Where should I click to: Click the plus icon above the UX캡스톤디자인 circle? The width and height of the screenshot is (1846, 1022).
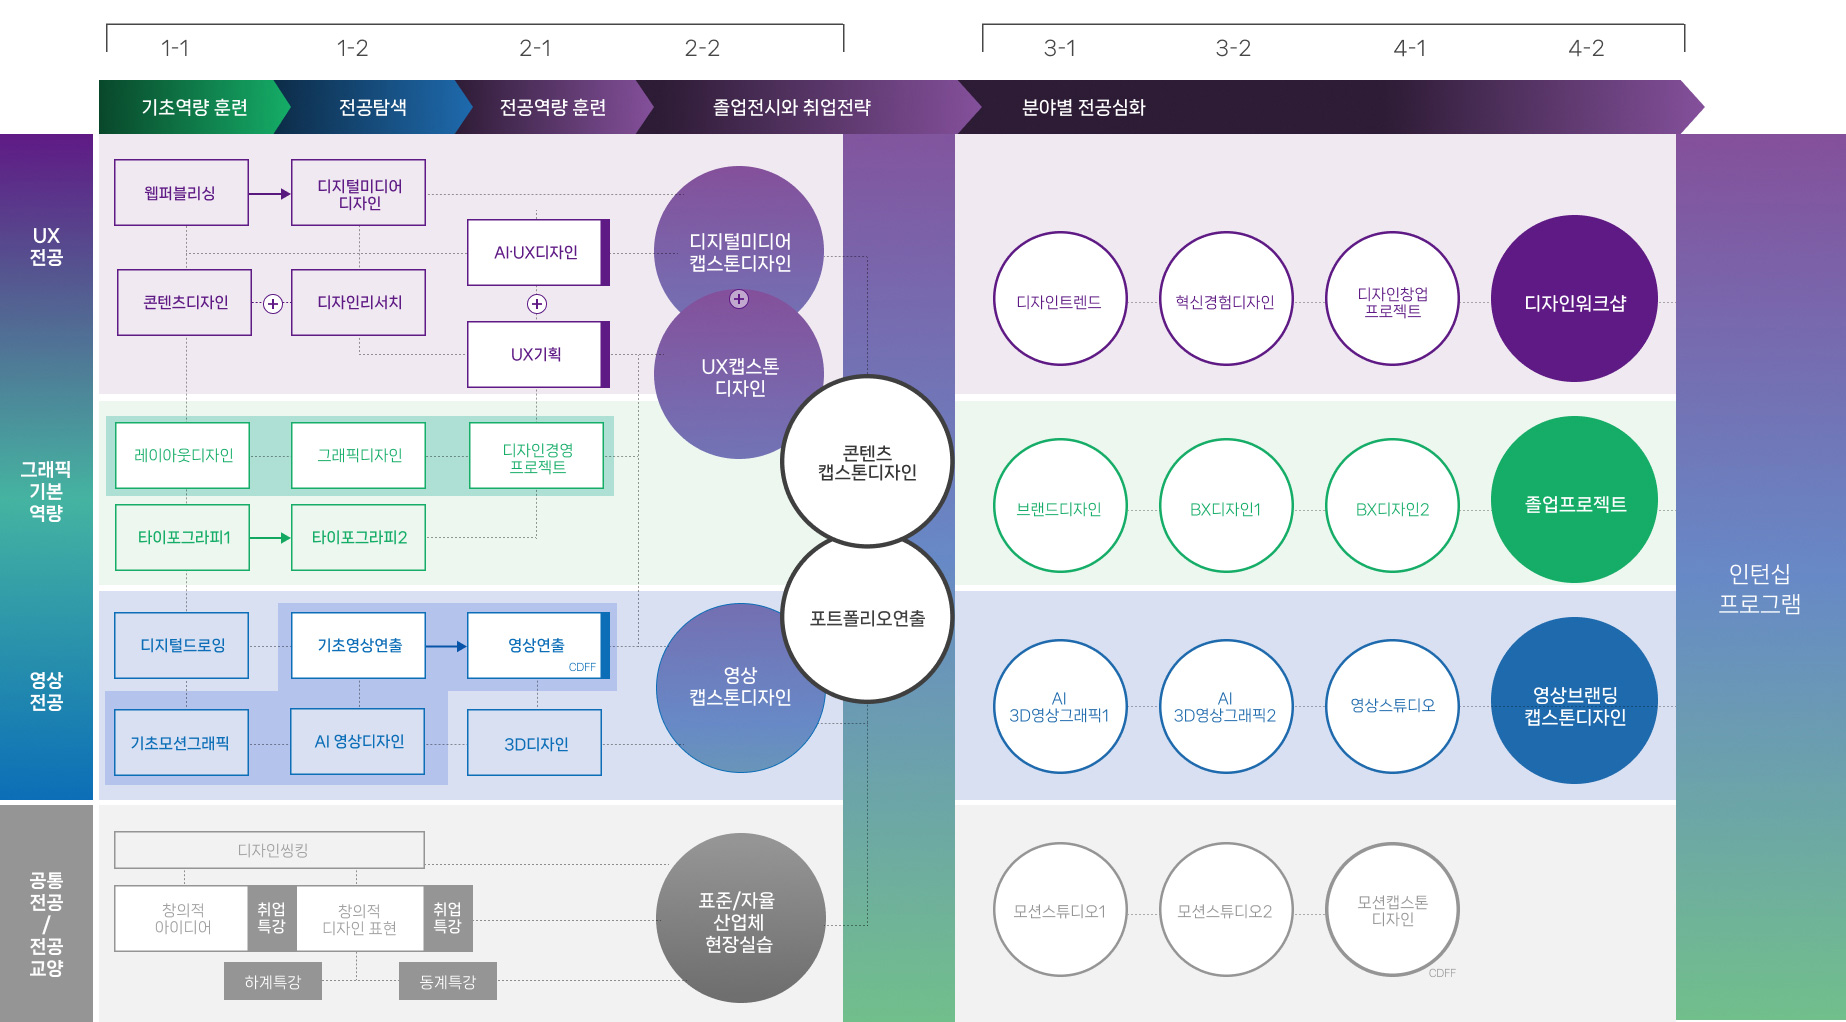tap(739, 299)
